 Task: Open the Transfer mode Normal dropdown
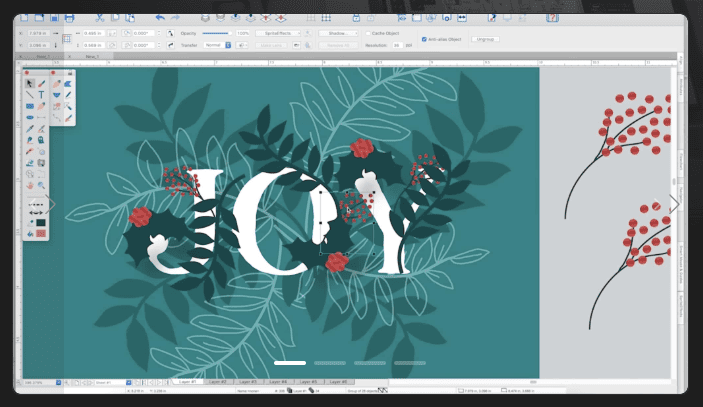pyautogui.click(x=217, y=45)
